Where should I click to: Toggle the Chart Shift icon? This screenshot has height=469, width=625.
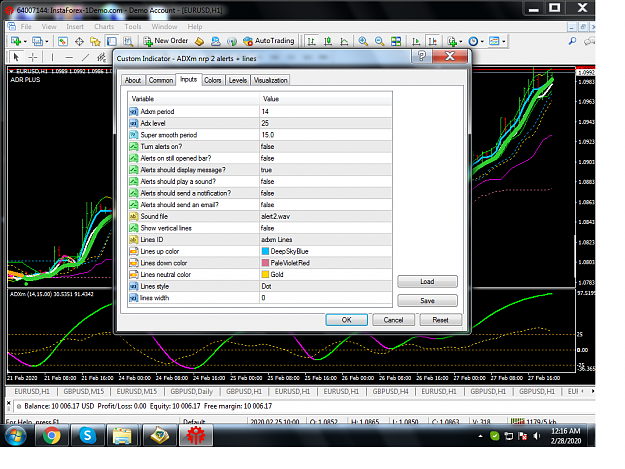coord(432,41)
